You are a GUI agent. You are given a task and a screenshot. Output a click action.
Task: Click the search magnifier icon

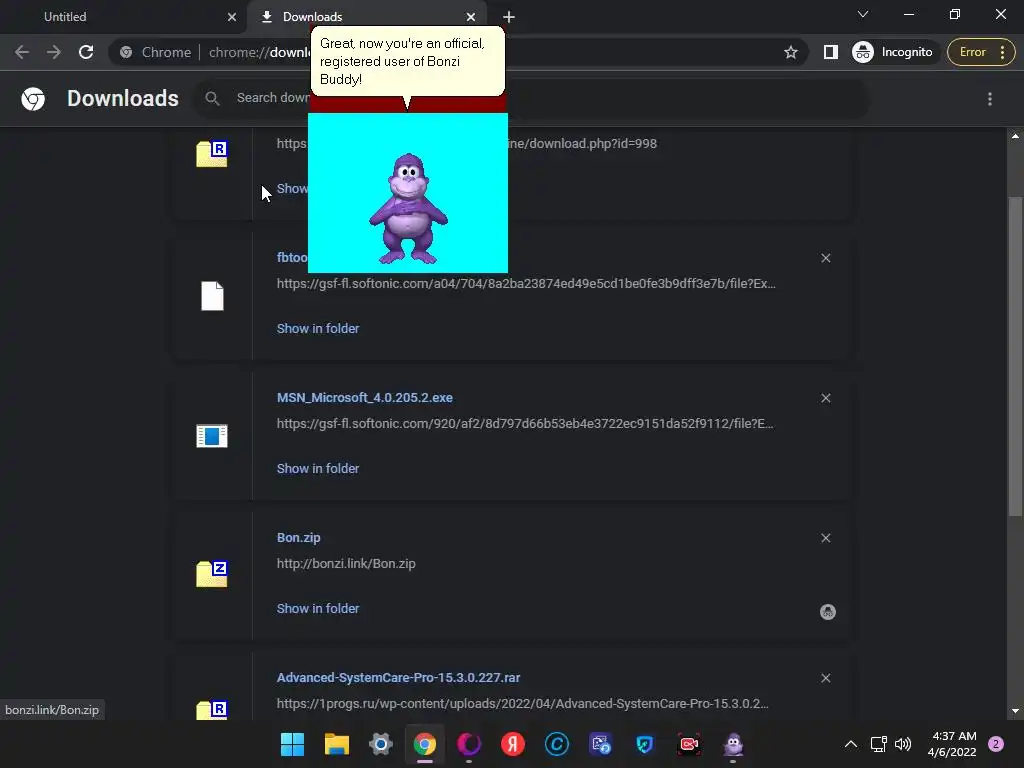click(x=212, y=99)
